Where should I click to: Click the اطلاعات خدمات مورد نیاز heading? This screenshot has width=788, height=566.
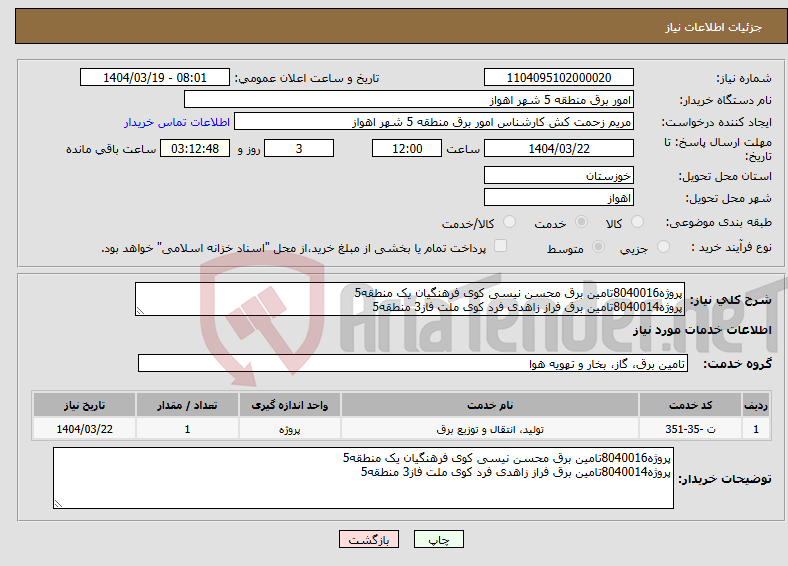point(702,330)
